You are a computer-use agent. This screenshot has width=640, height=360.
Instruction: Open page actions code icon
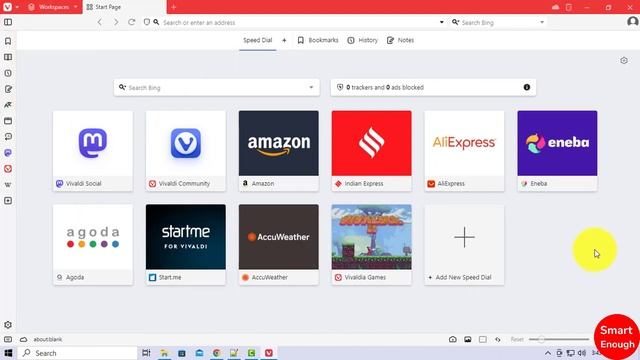(x=498, y=339)
